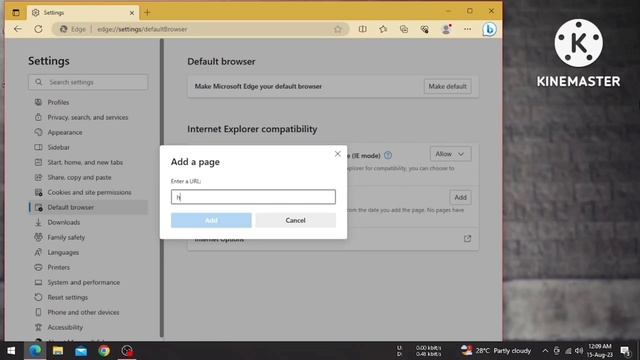
Task: Open the Collections icon
Action: pos(404,29)
